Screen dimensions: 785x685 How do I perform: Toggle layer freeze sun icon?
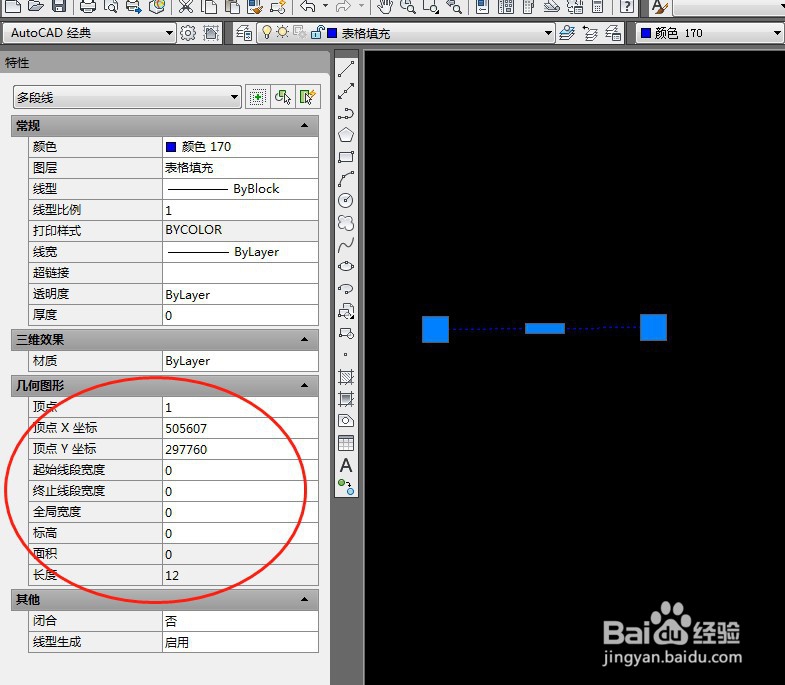[x=283, y=33]
